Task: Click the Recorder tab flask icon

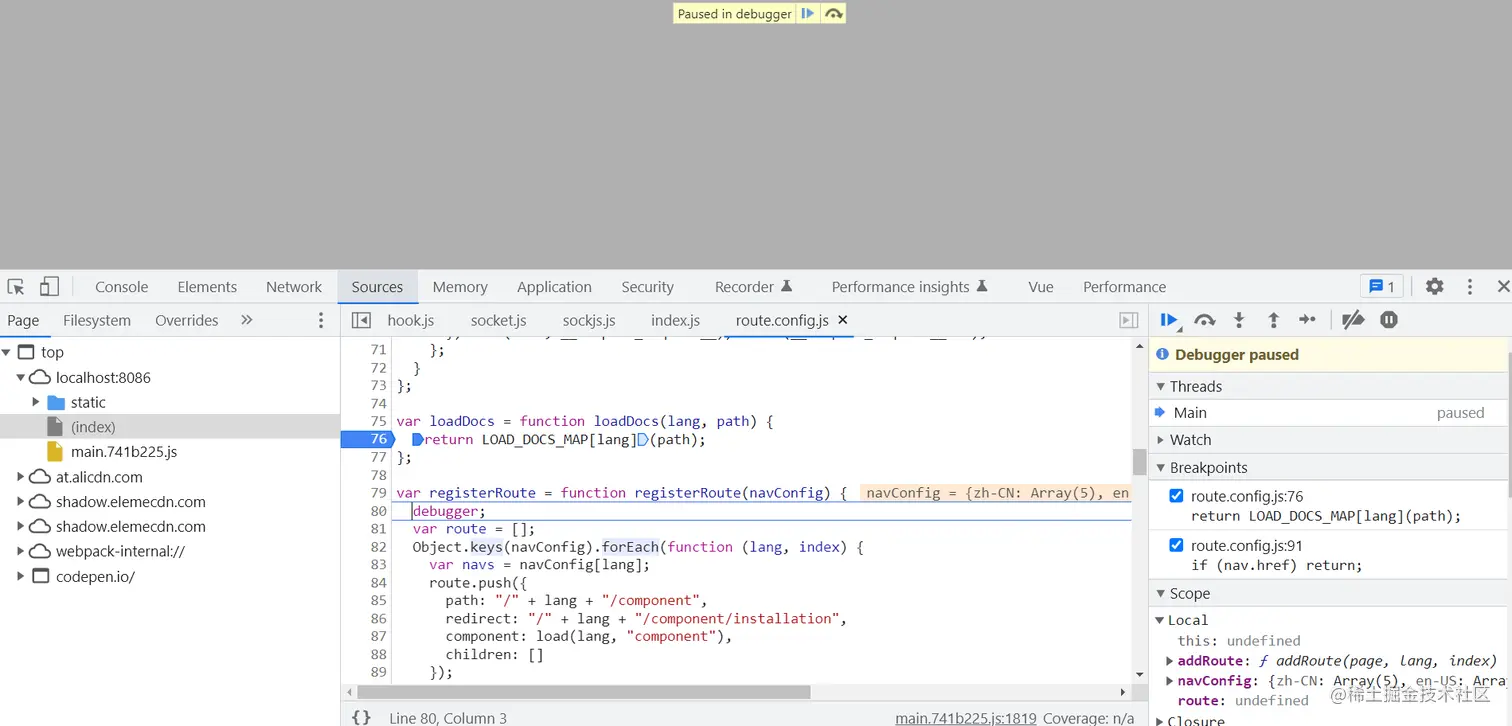Action: (786, 287)
